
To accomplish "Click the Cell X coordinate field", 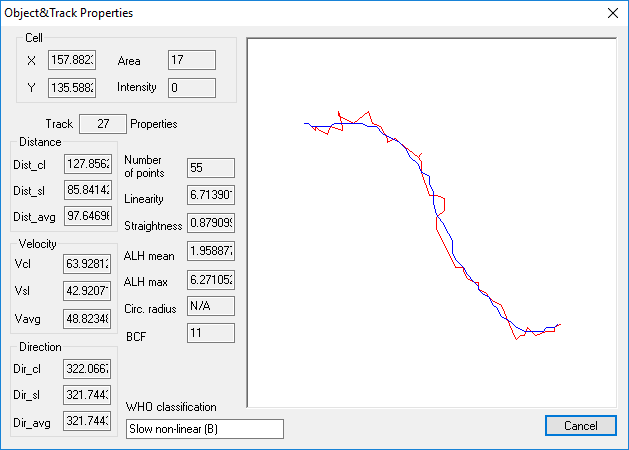I will 71,61.
